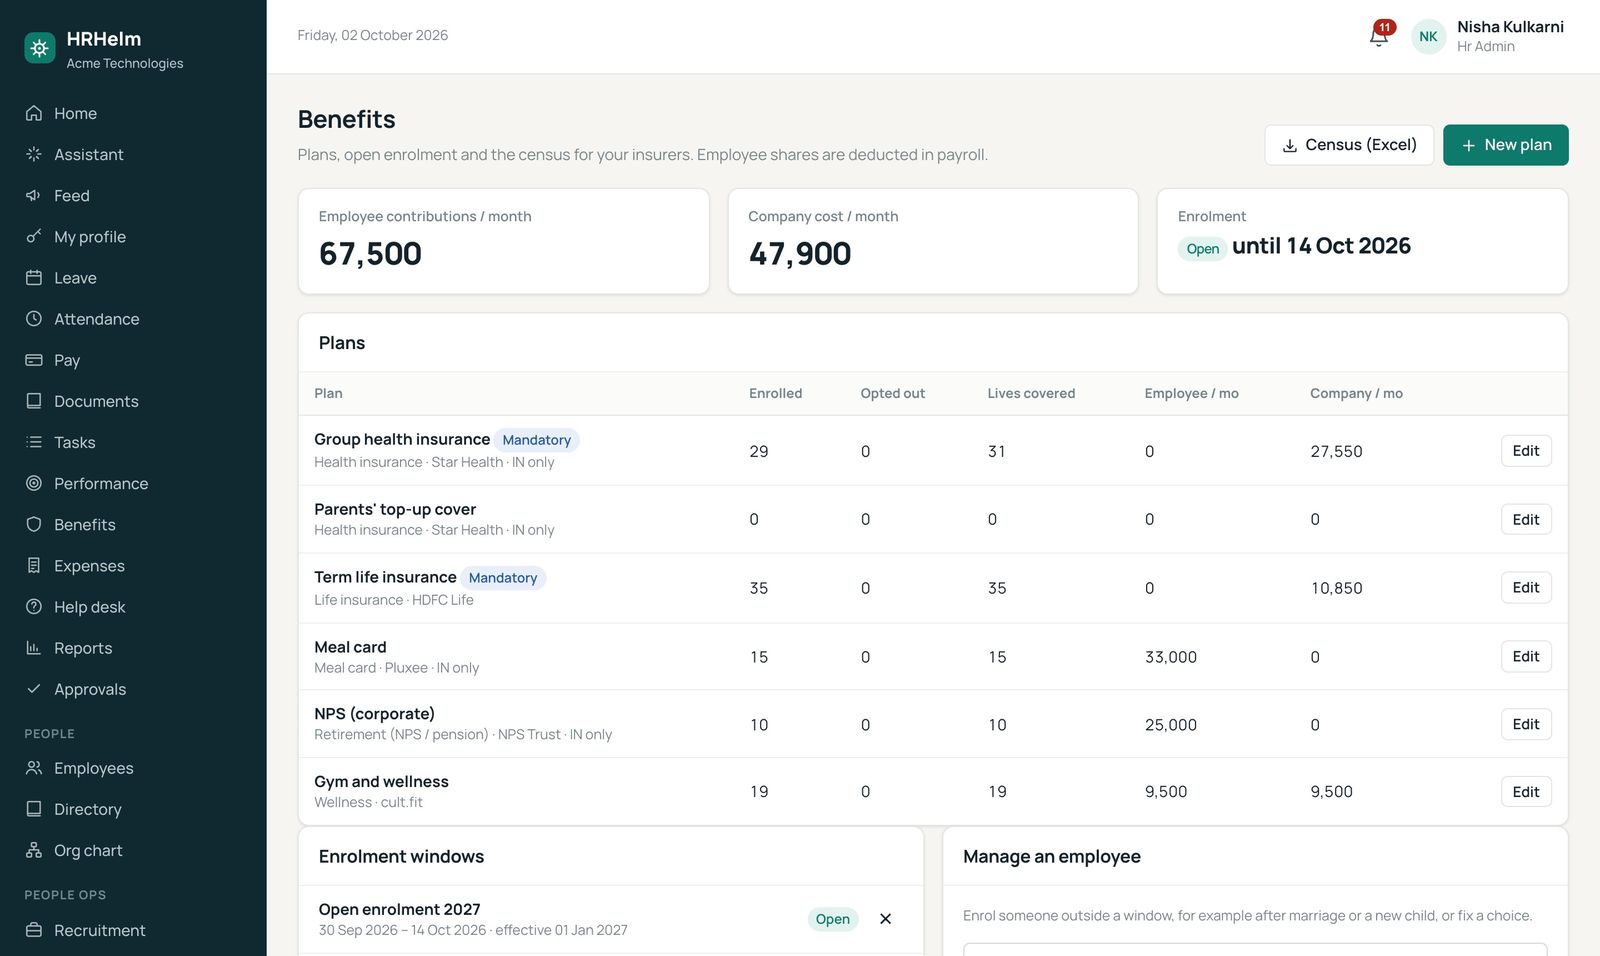Edit Gym and wellness plan

(1526, 792)
